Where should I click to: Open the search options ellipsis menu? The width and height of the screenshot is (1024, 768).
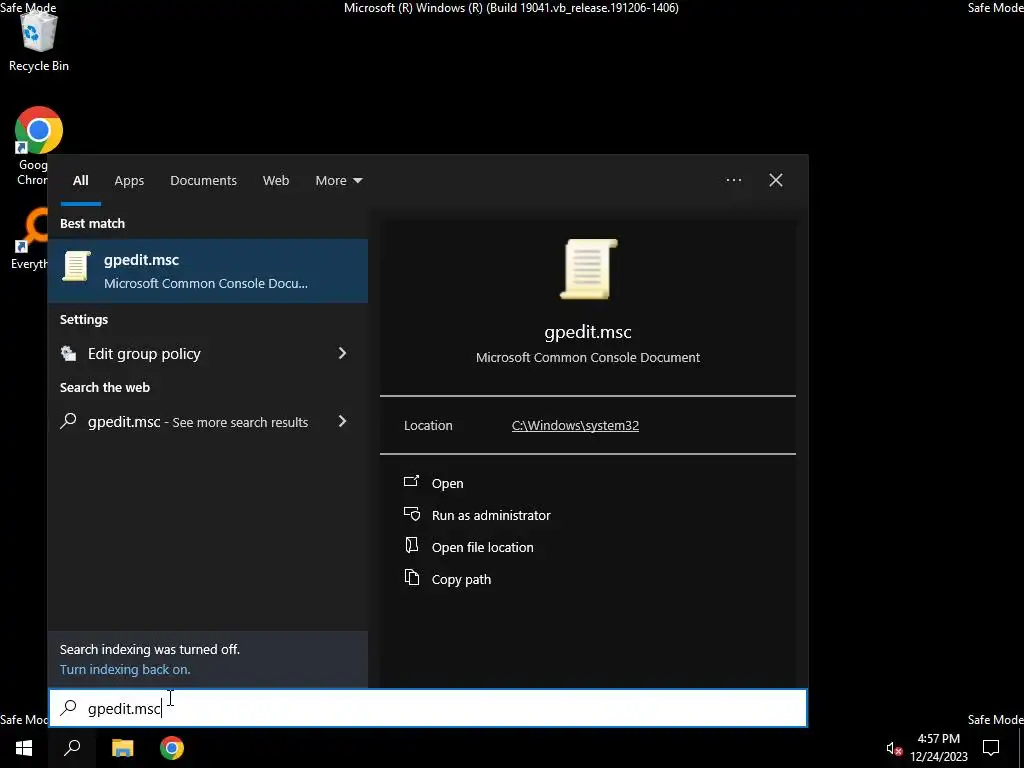733,180
